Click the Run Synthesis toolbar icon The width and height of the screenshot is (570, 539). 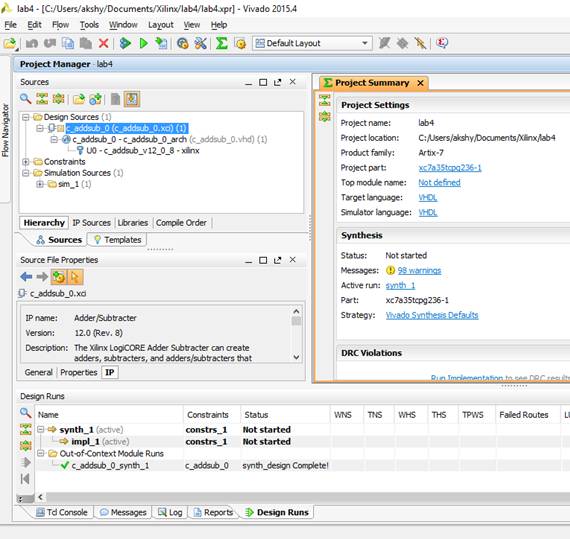tap(125, 43)
